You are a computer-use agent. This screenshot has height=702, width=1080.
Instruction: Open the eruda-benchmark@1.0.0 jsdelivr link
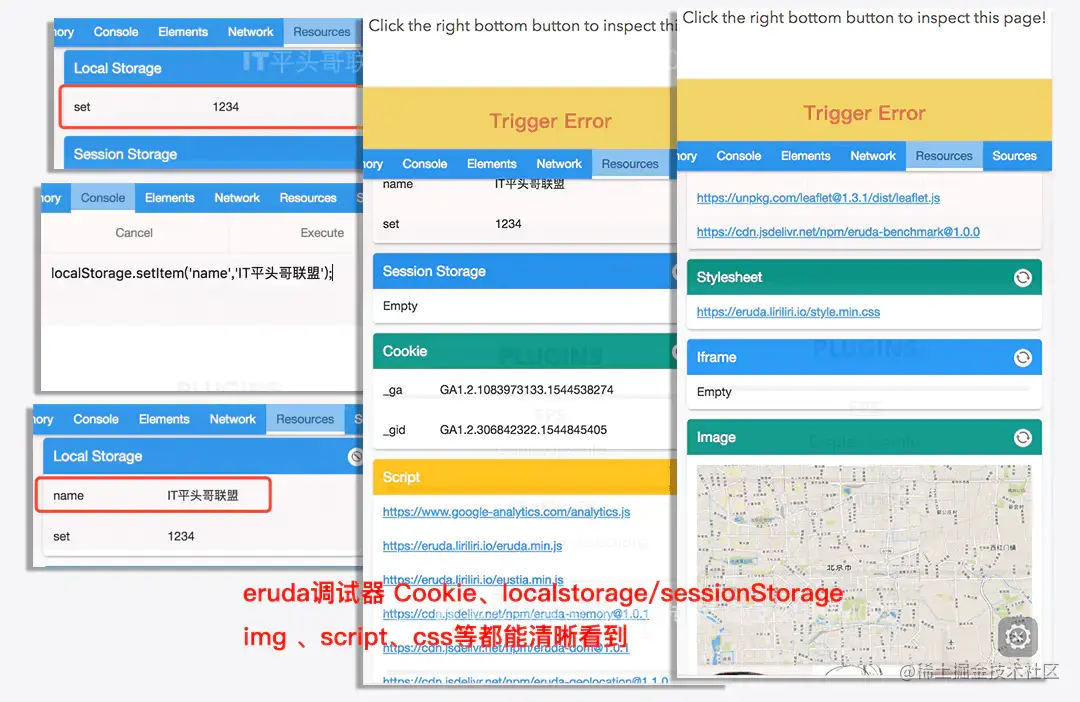838,232
